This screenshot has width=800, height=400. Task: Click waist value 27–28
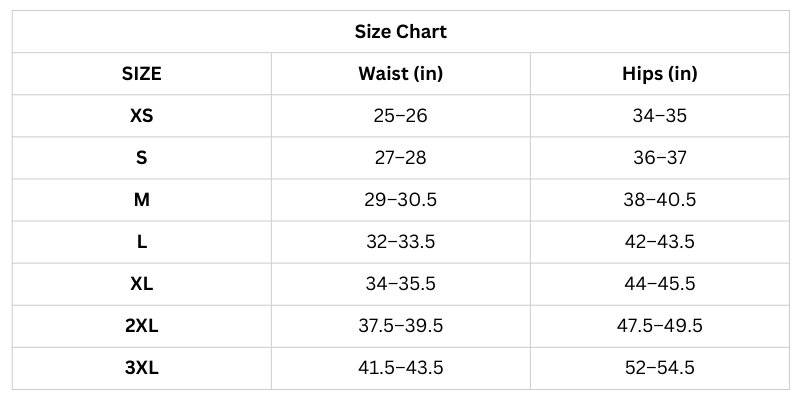[400, 158]
